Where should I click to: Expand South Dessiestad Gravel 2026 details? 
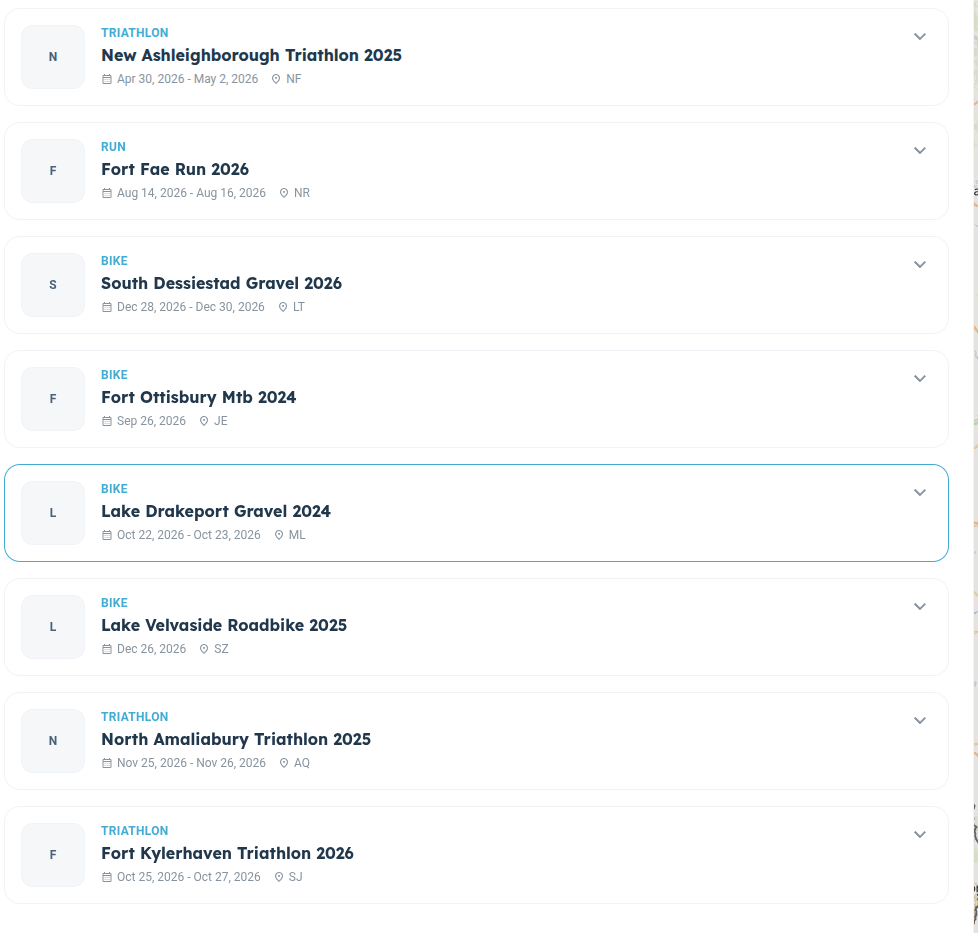[919, 265]
